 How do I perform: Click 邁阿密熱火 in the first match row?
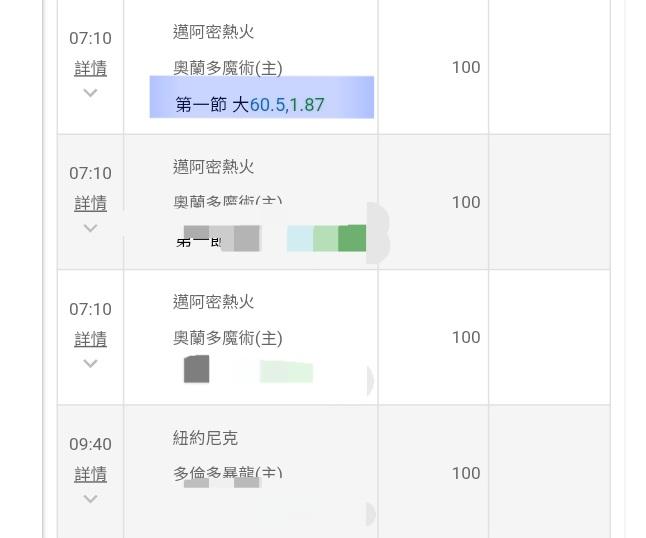point(213,32)
